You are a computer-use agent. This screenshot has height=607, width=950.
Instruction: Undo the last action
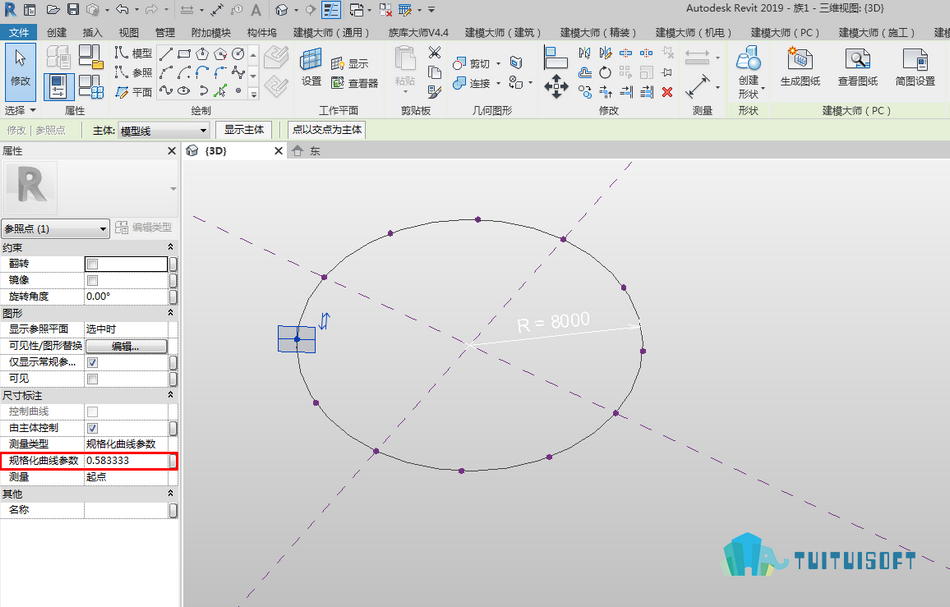pyautogui.click(x=122, y=9)
